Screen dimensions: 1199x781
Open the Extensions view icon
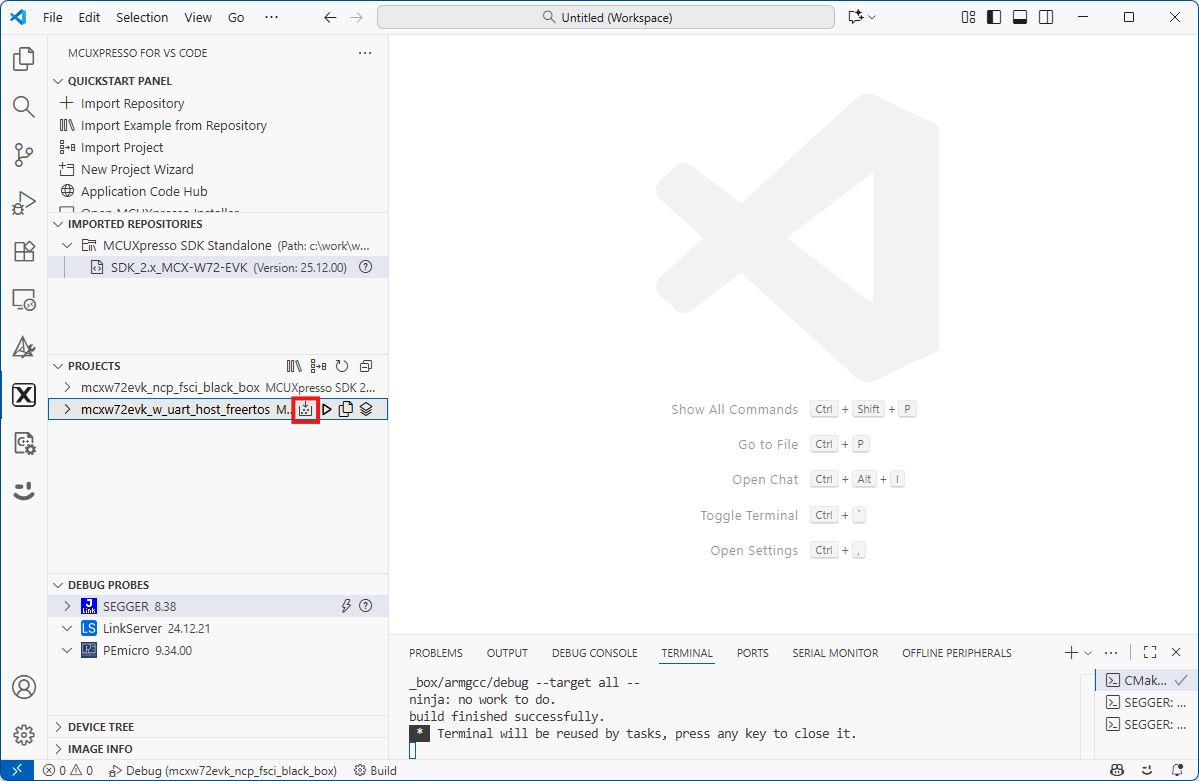tap(24, 251)
